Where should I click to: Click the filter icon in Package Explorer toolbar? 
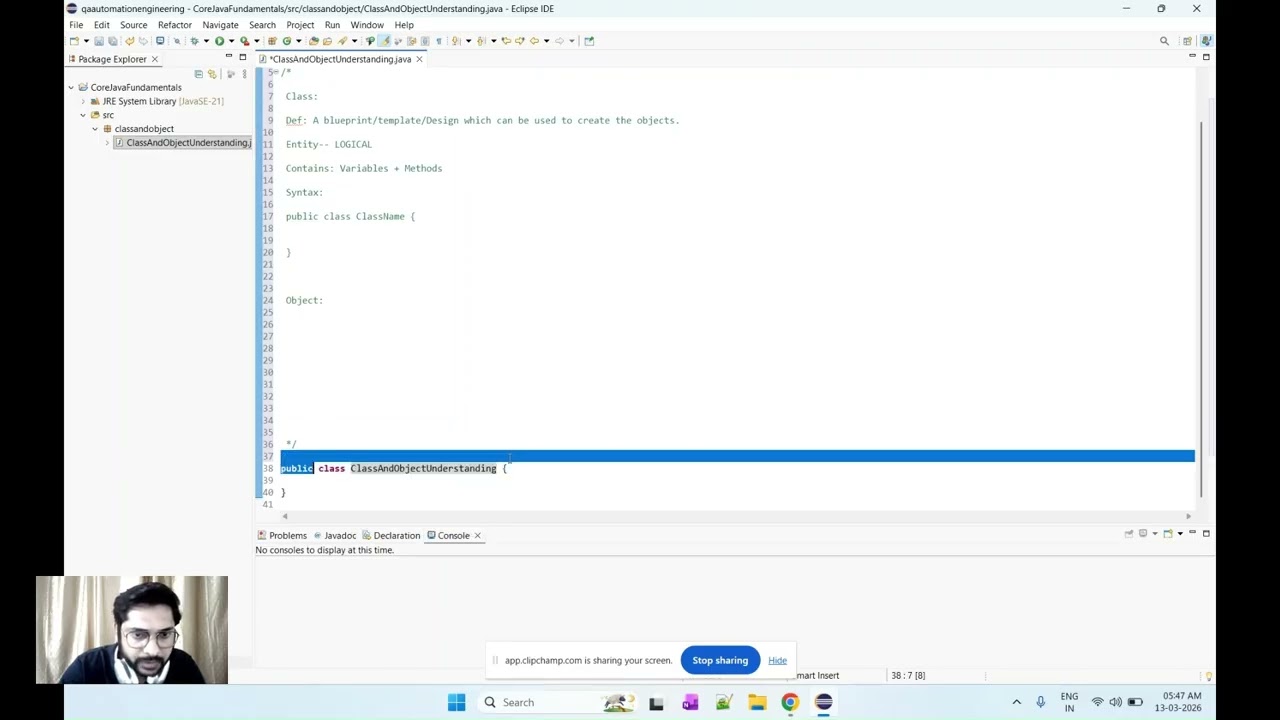point(230,74)
